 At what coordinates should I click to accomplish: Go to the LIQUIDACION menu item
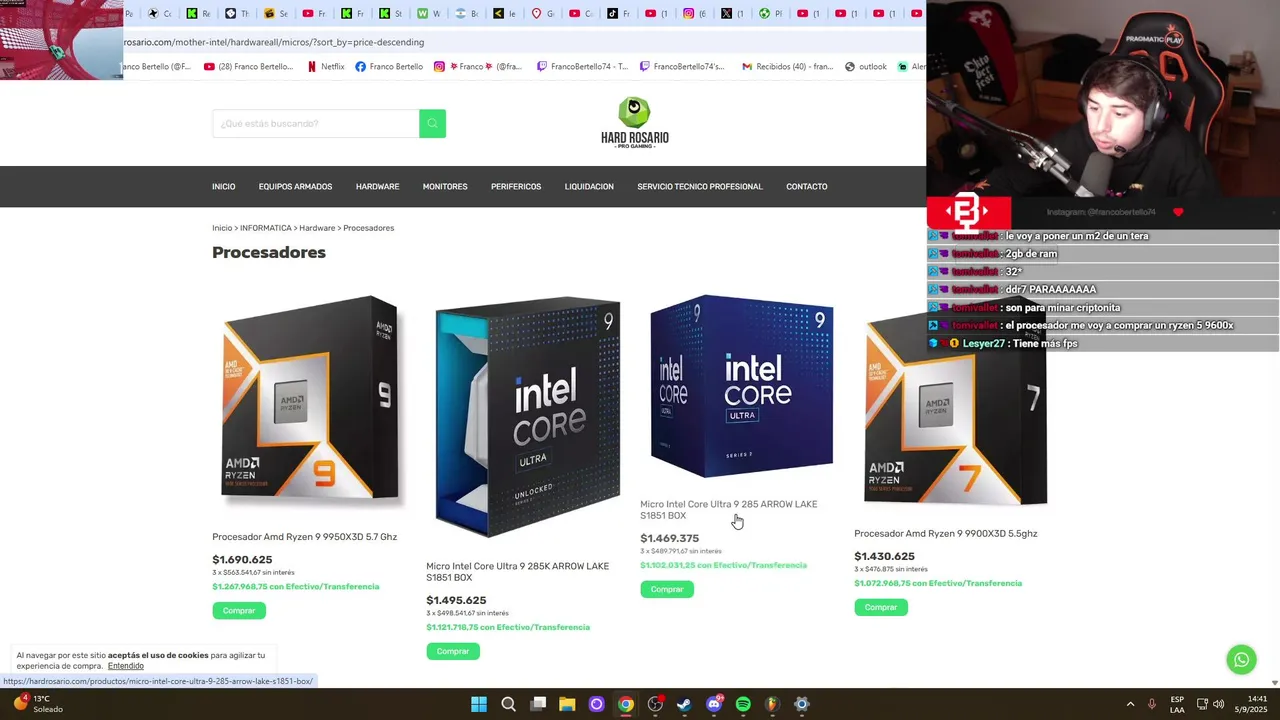click(589, 187)
